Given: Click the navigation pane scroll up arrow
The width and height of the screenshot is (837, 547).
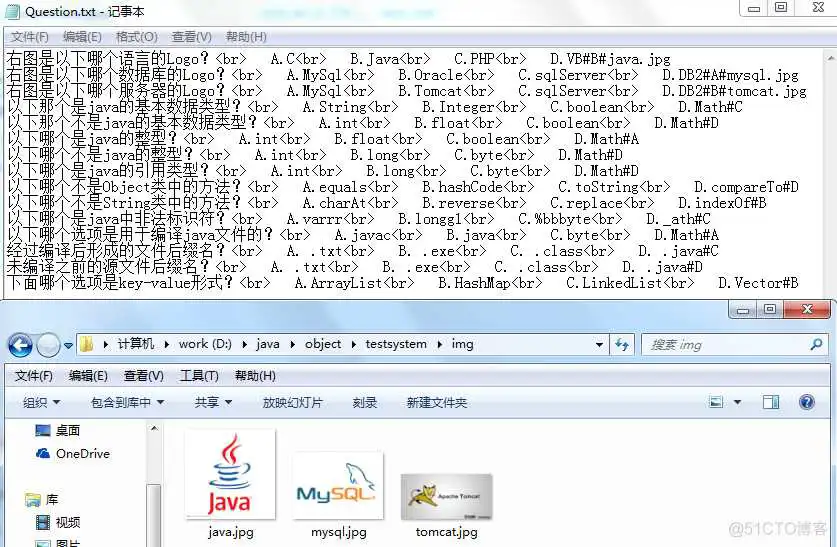Looking at the screenshot, I should pos(154,429).
